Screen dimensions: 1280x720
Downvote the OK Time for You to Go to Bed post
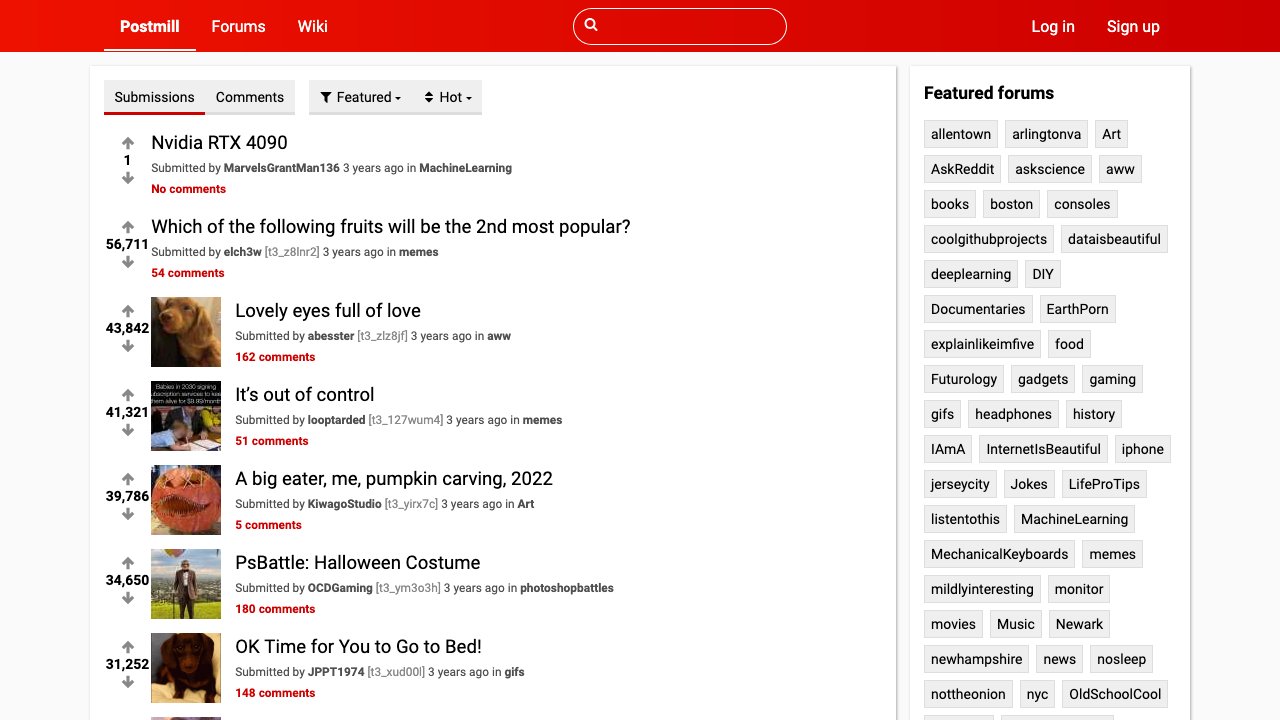pos(128,682)
